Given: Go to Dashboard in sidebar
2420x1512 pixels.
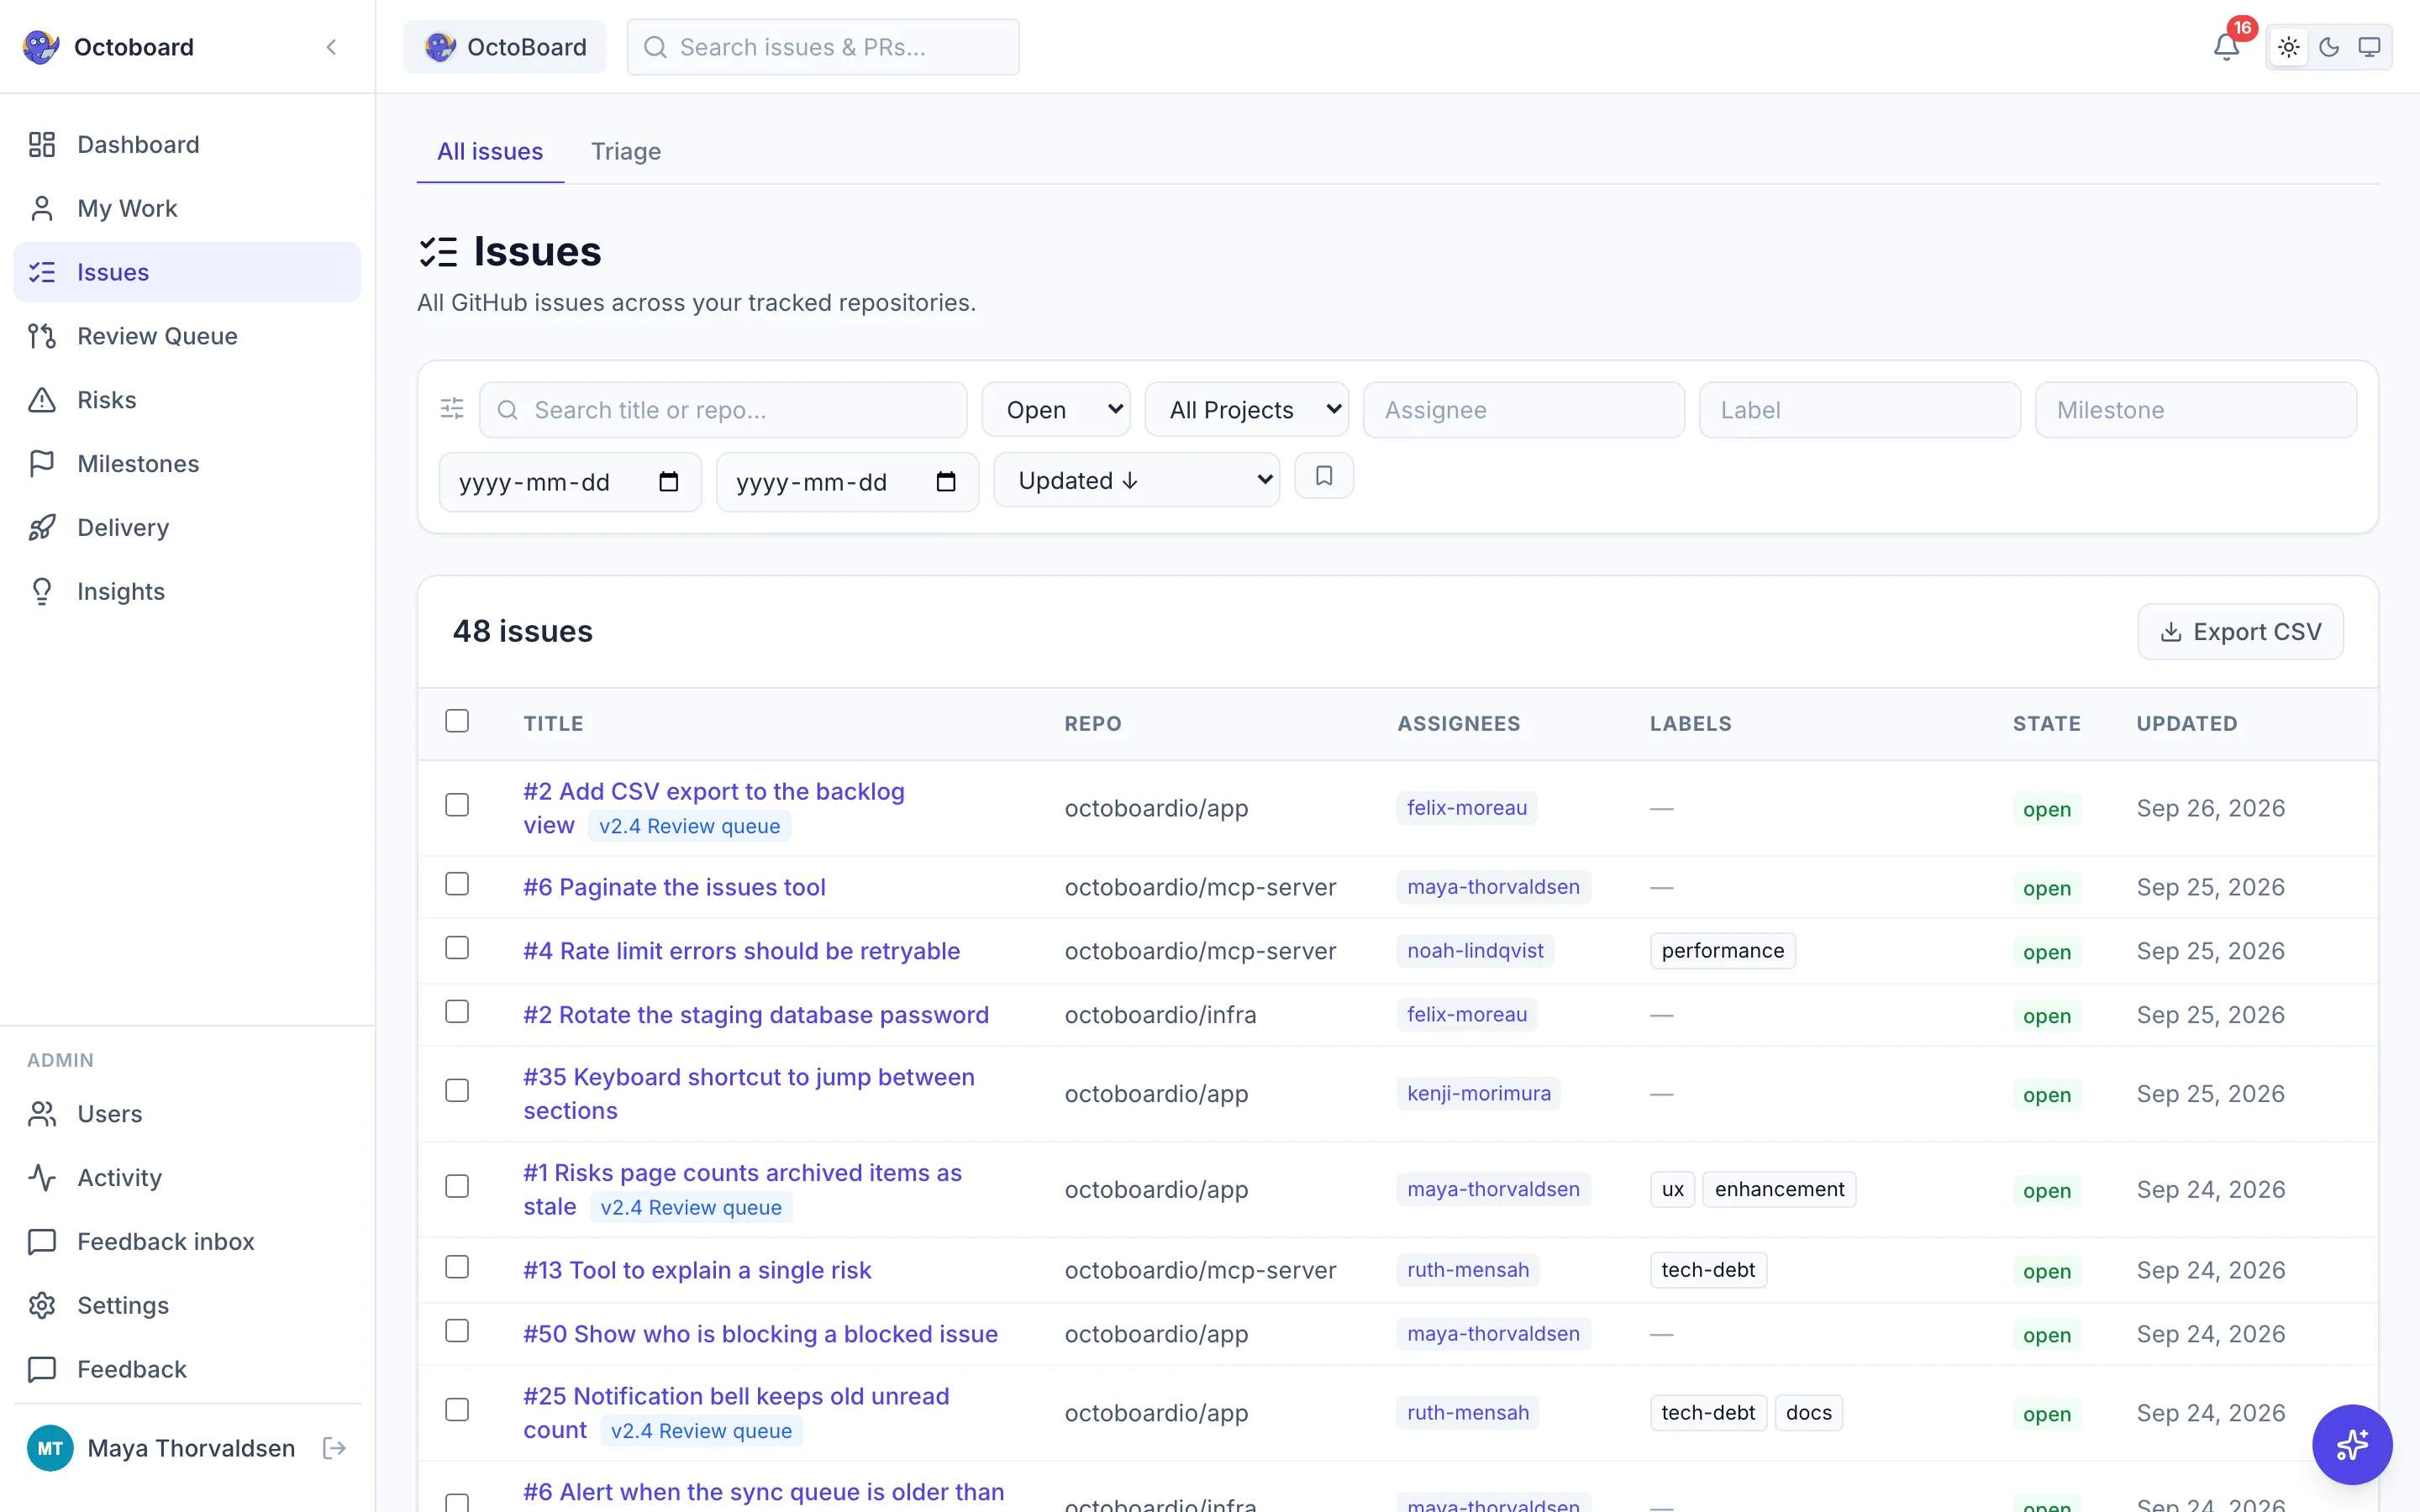Looking at the screenshot, I should [x=187, y=144].
